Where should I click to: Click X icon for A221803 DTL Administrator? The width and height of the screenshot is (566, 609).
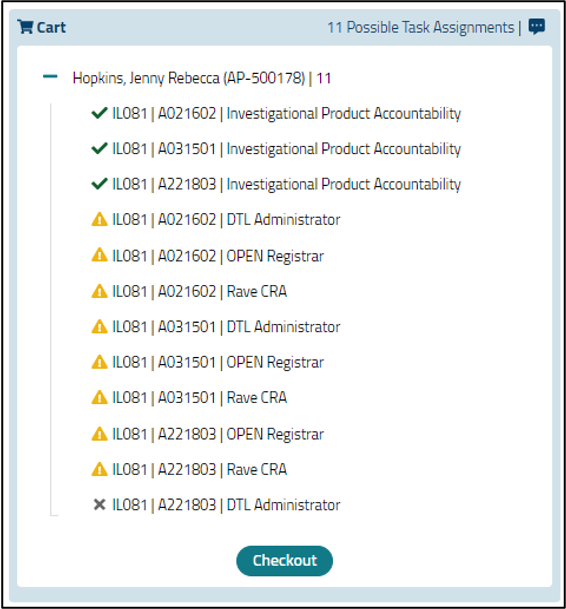[x=99, y=505]
